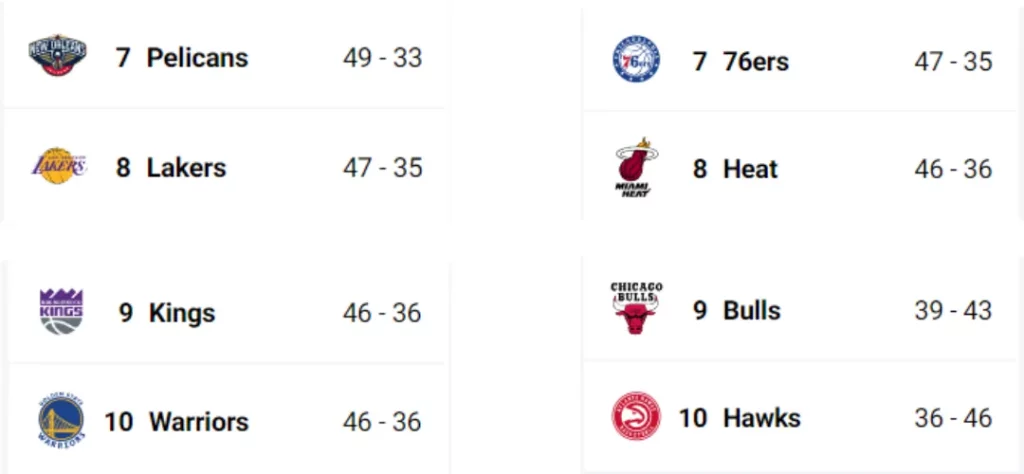The image size is (1024, 474).
Task: Click the Lakers 47 - 35 record
Action: tap(382, 167)
